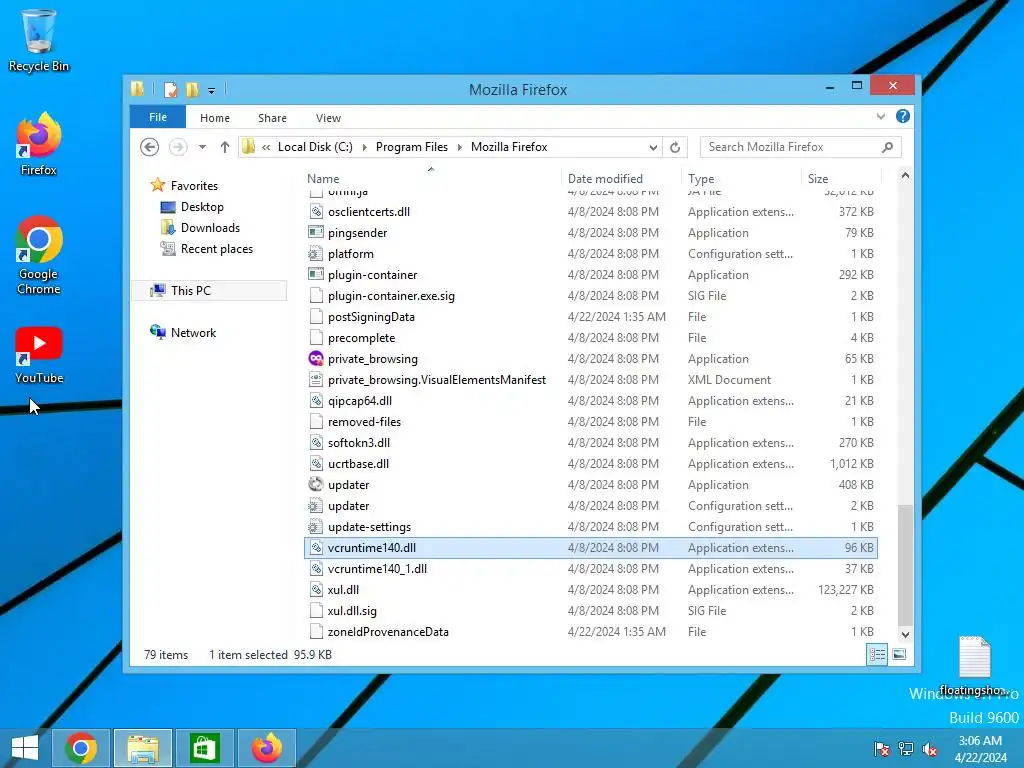The width and height of the screenshot is (1024, 768).
Task: Click the search magnifier icon
Action: (887, 147)
